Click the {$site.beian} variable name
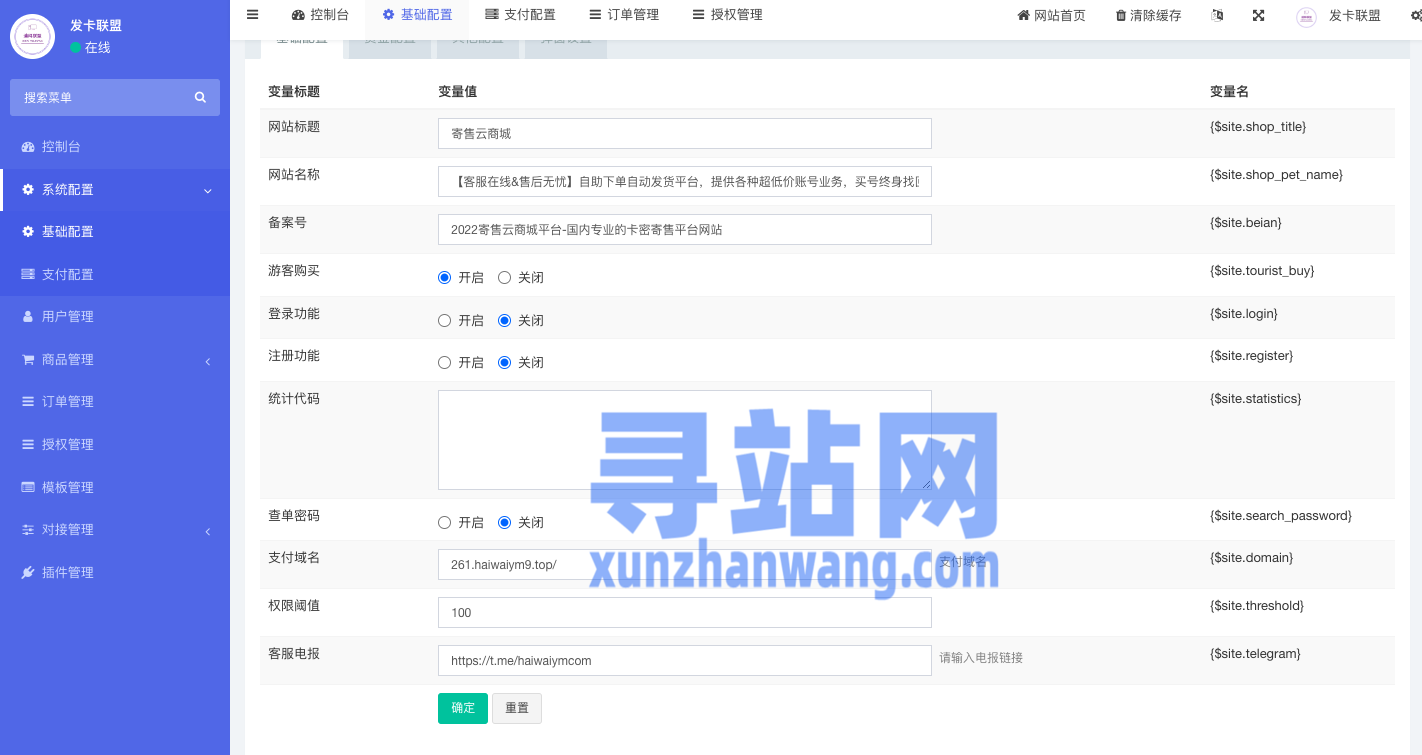1422x755 pixels. tap(1246, 223)
